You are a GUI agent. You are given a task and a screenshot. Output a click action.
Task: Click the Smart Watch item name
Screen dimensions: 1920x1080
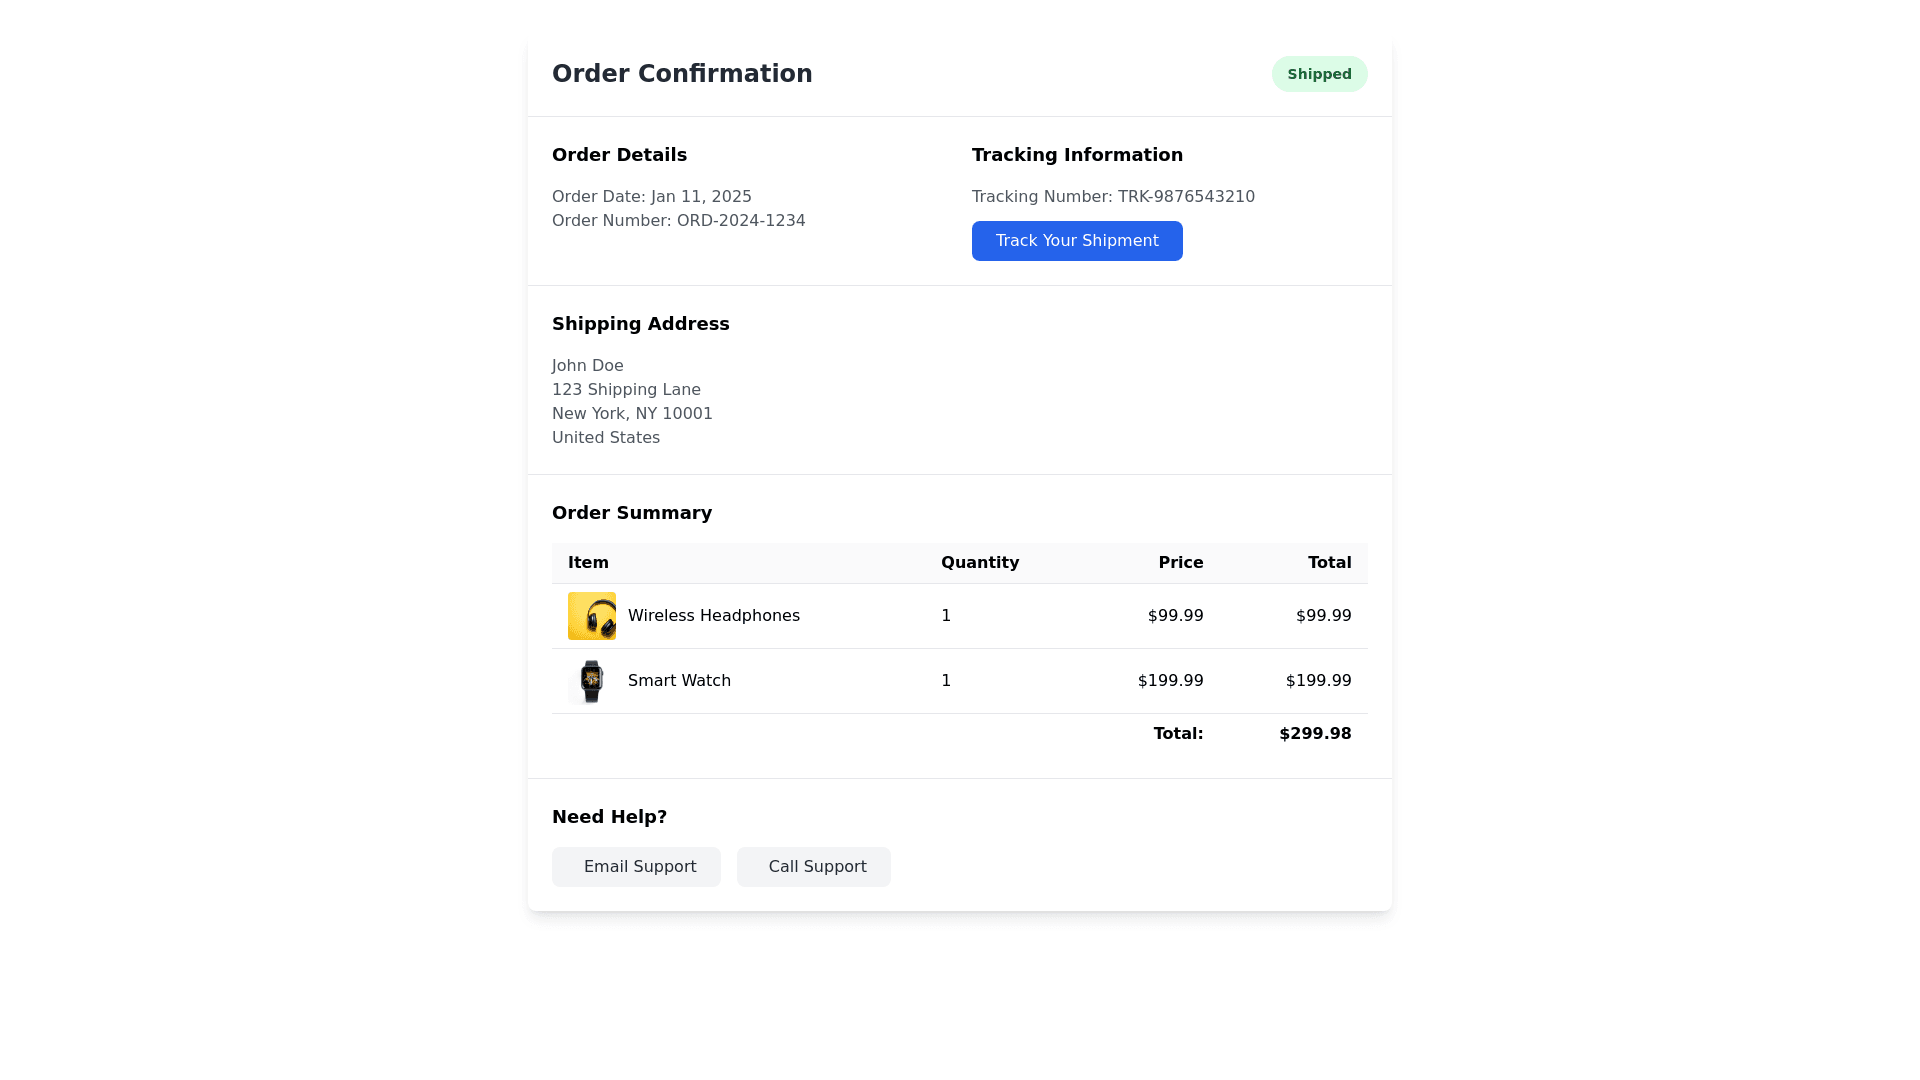(679, 681)
